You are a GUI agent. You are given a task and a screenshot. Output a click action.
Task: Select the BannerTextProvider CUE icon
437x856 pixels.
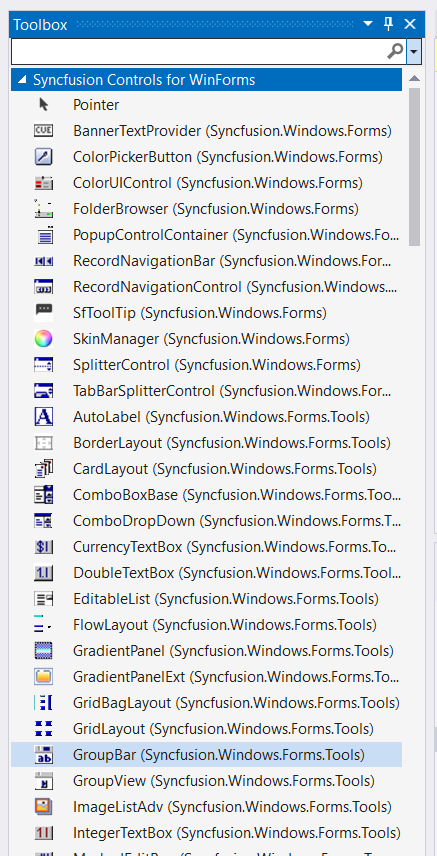pyautogui.click(x=43, y=130)
